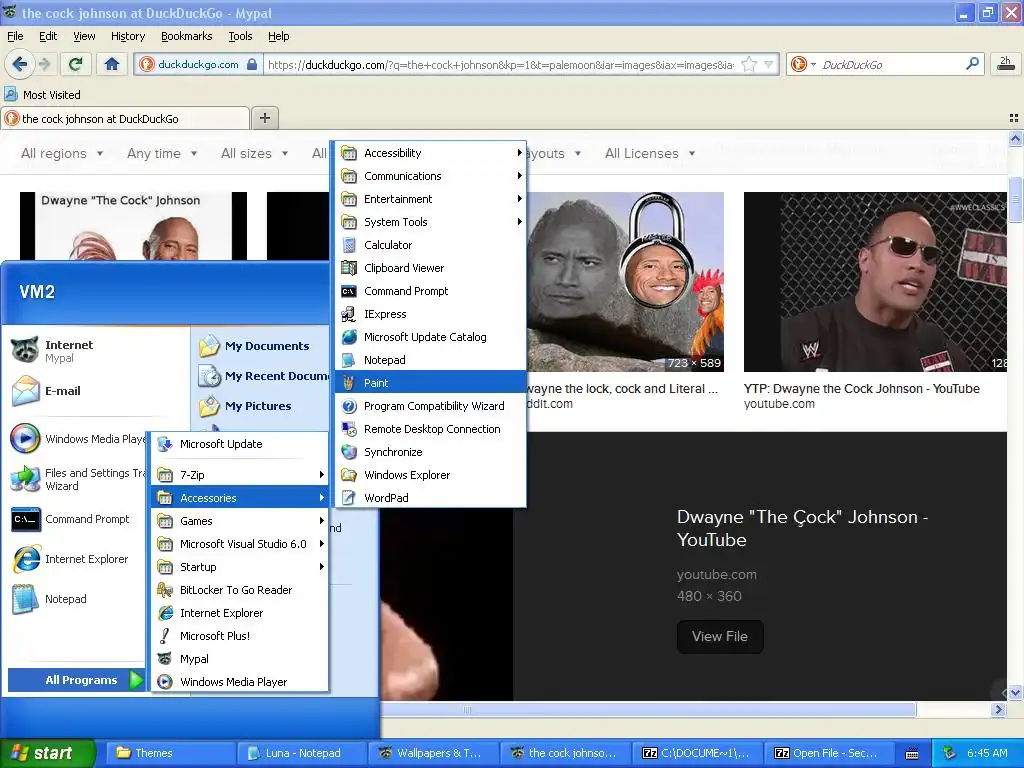Select the 'the cock johnson at DuckDuckGo' tab
Image resolution: width=1024 pixels, height=768 pixels.
125,118
